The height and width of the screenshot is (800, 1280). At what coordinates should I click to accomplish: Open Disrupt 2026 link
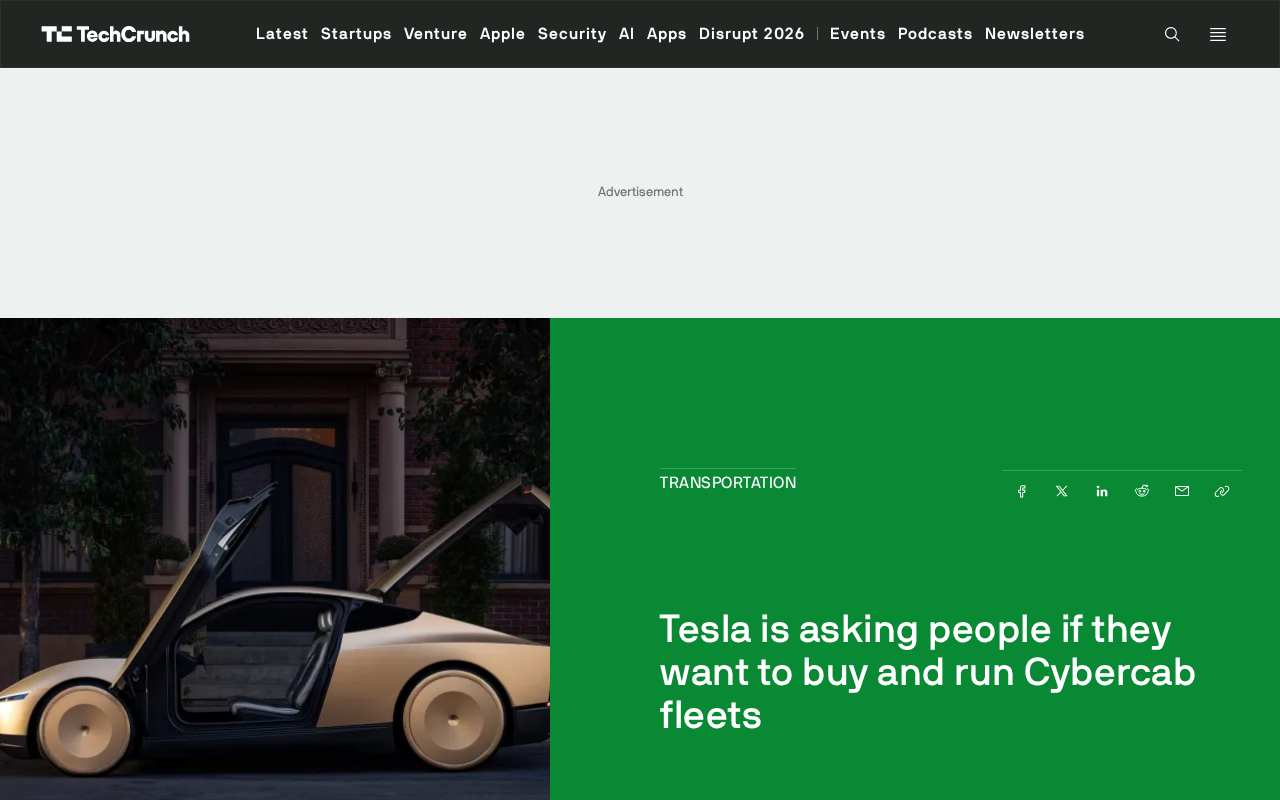(x=752, y=34)
